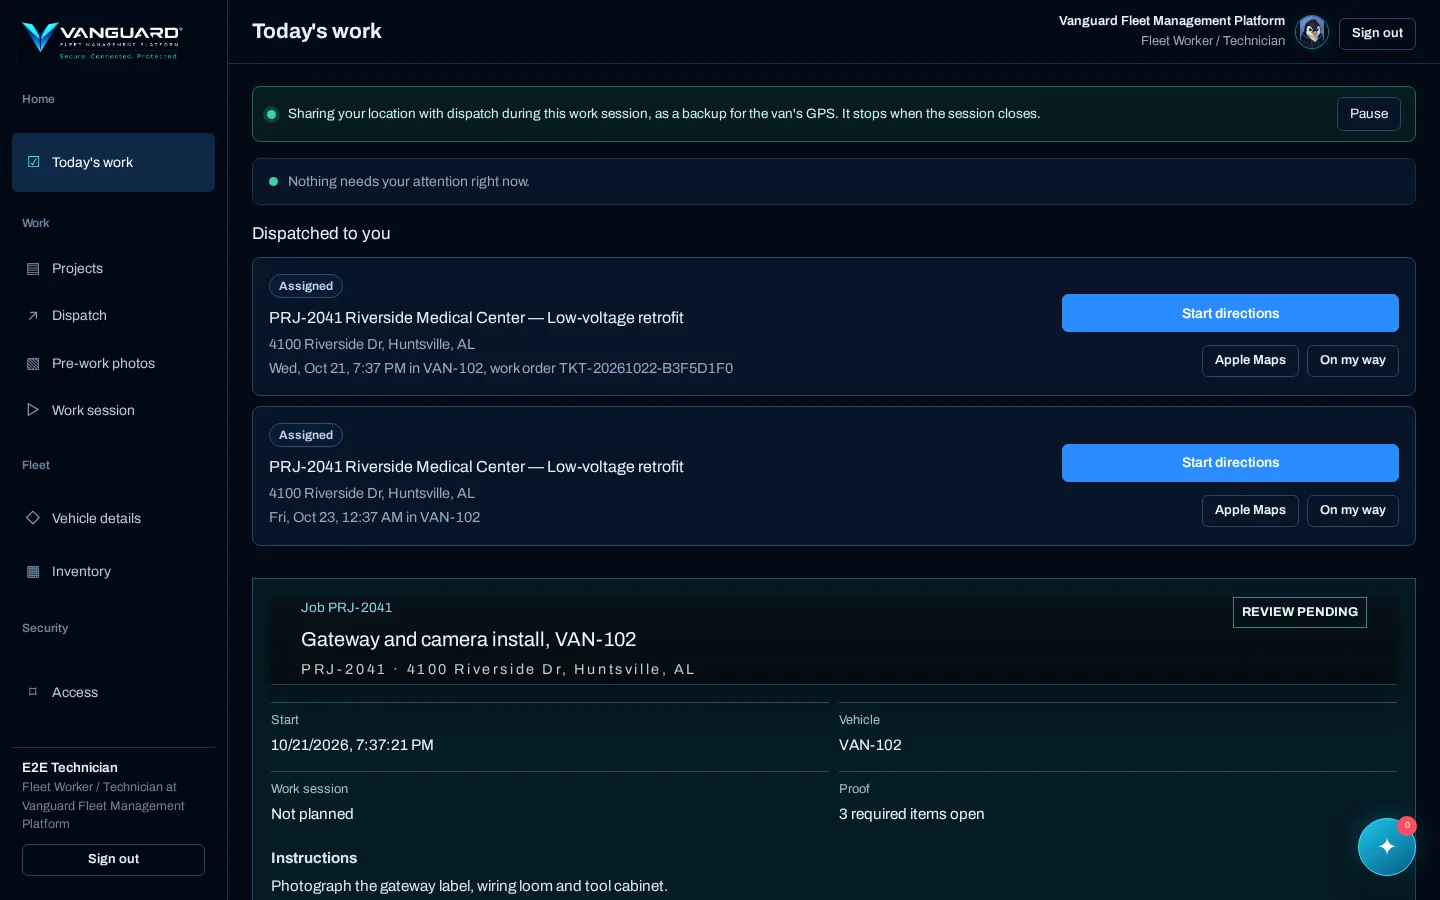Click the "3 required items open" proof value
The width and height of the screenshot is (1440, 900).
[912, 814]
